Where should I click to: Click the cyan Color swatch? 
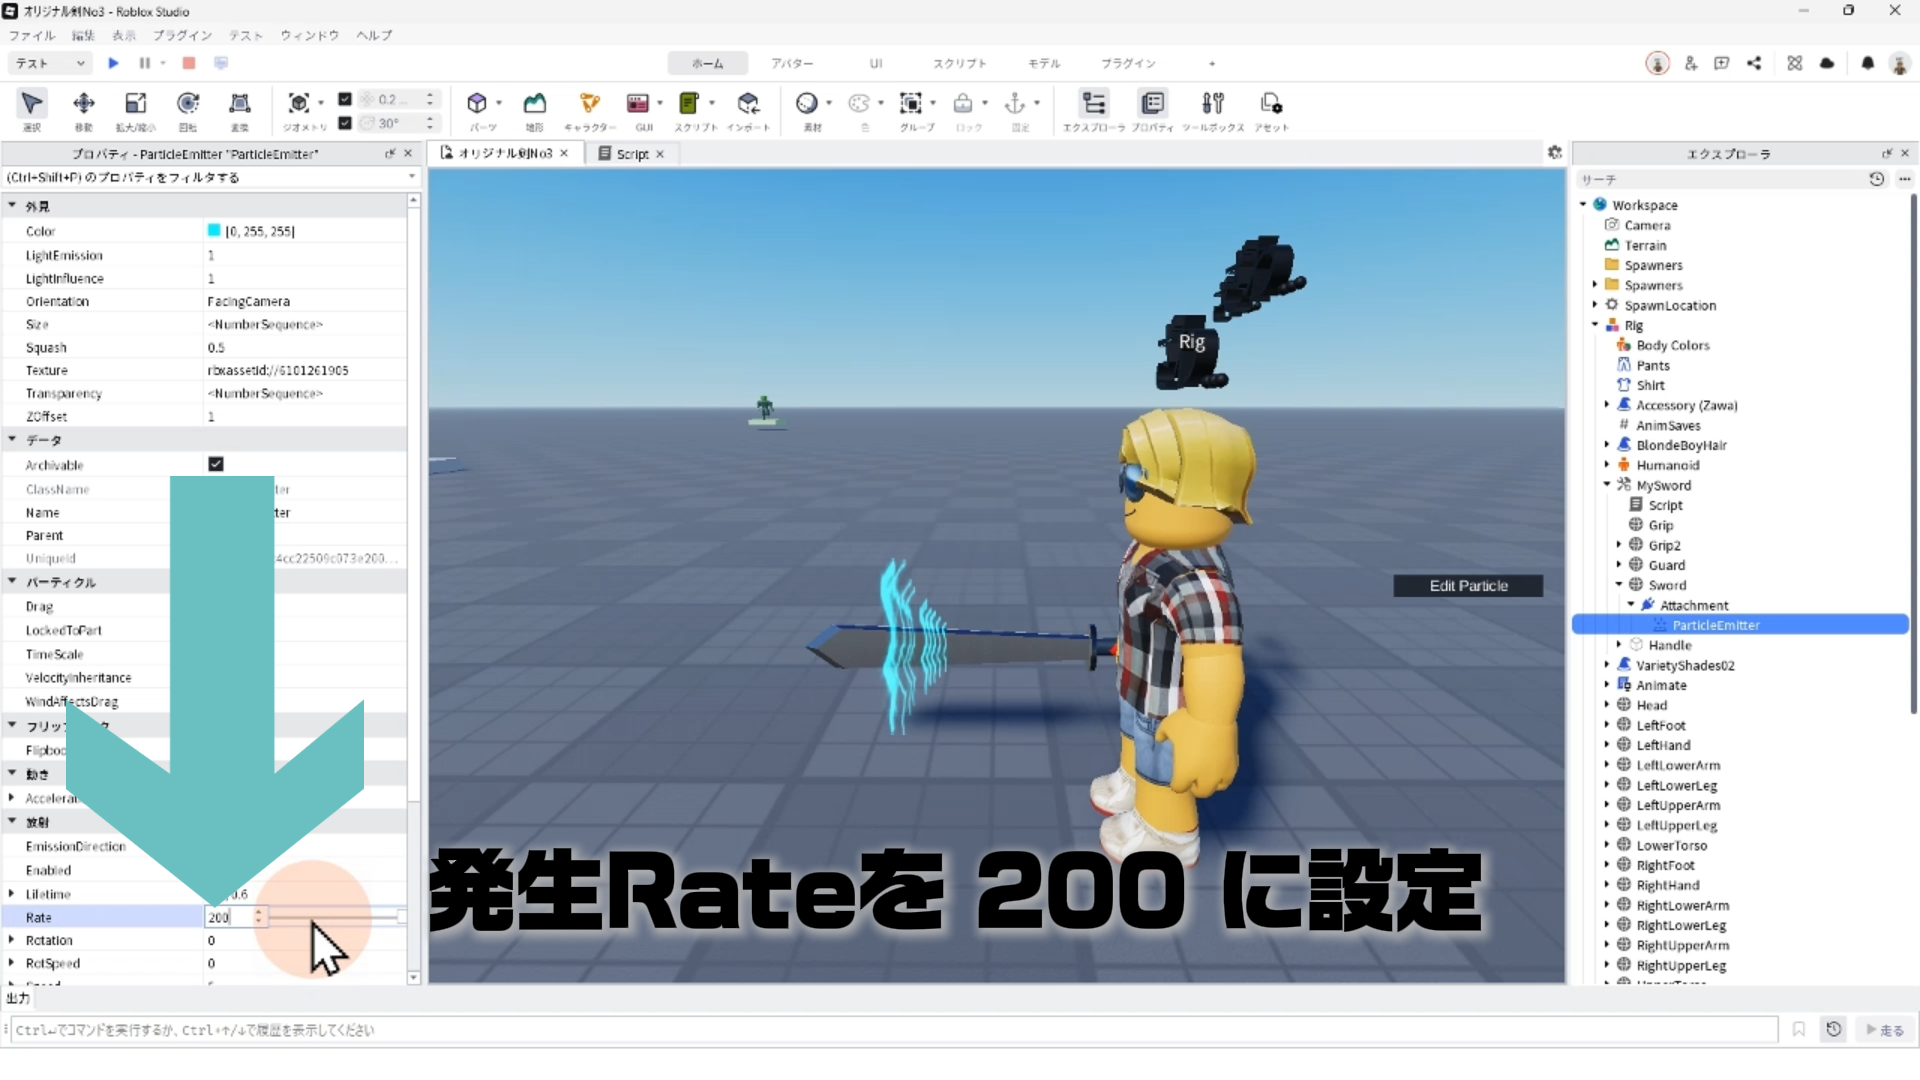pos(214,231)
